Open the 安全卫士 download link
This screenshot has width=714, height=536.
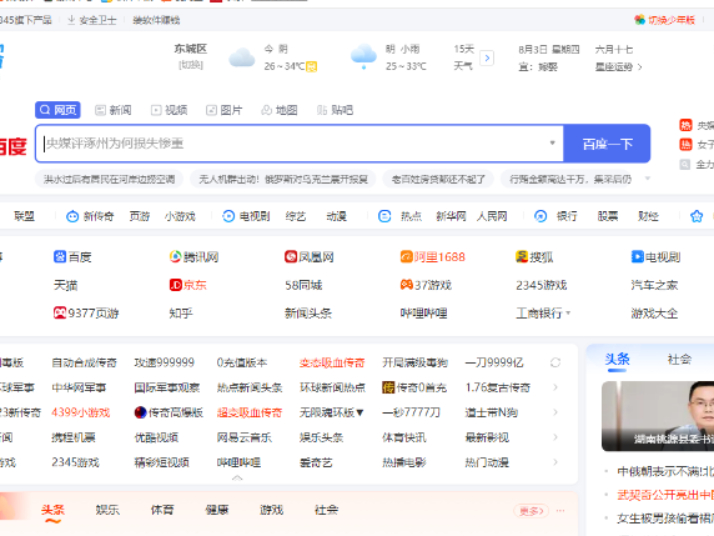(x=92, y=20)
